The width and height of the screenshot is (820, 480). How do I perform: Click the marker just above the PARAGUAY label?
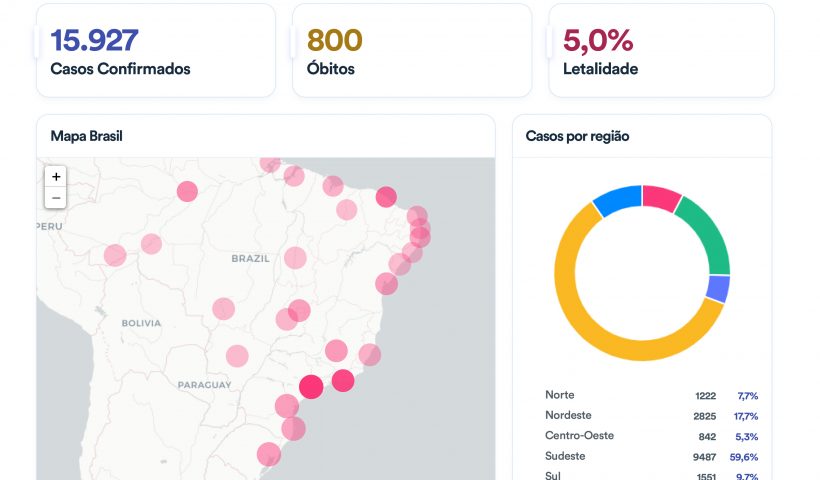(x=237, y=356)
